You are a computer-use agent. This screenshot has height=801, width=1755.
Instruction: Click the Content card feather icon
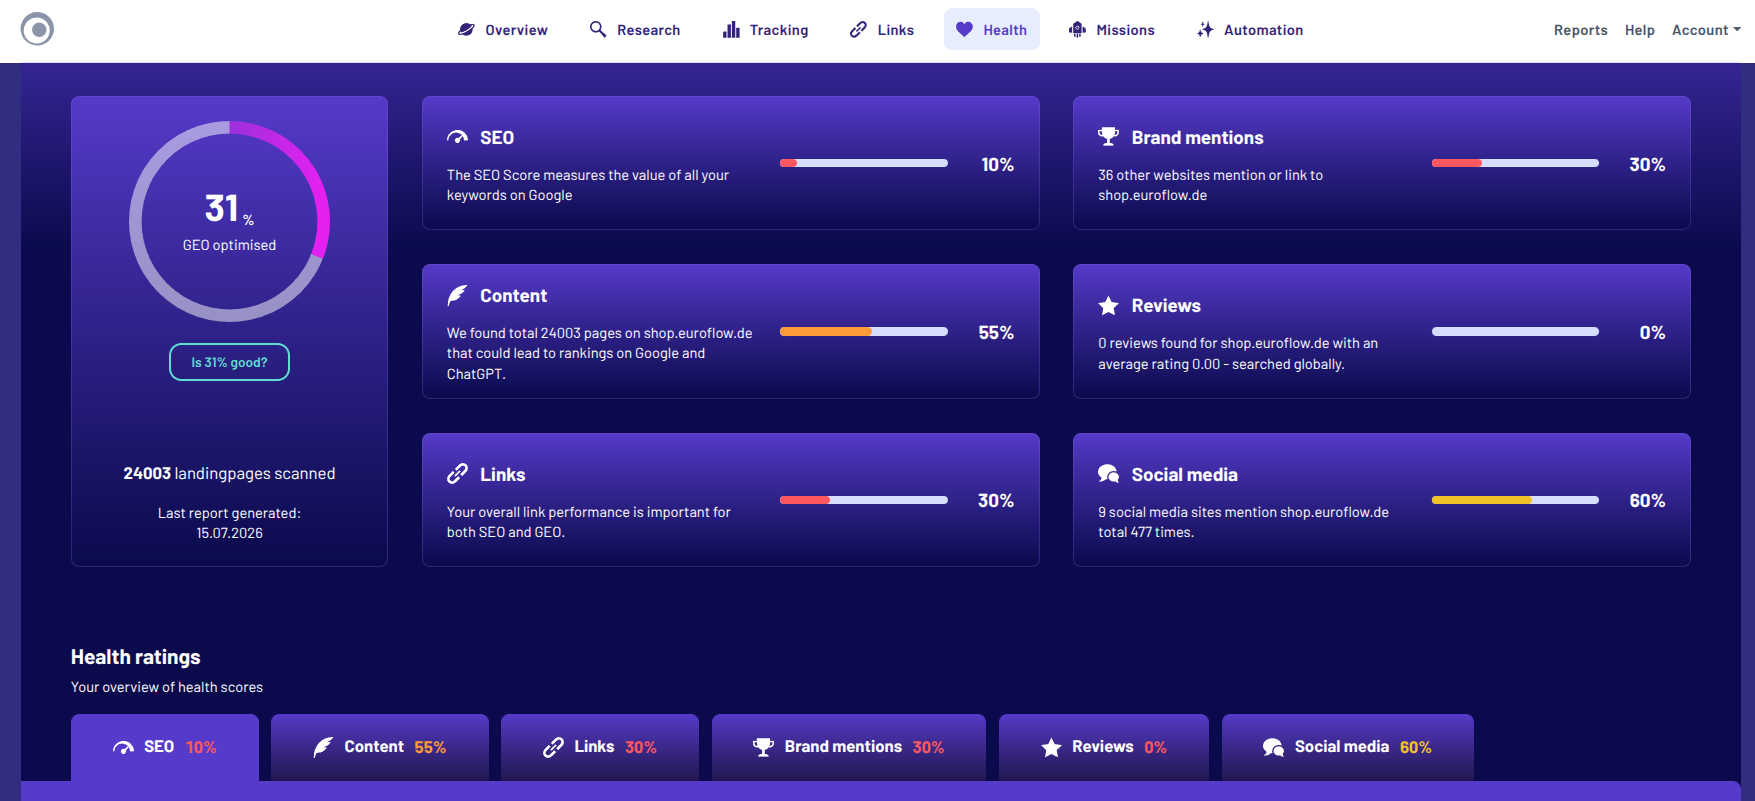(x=457, y=295)
